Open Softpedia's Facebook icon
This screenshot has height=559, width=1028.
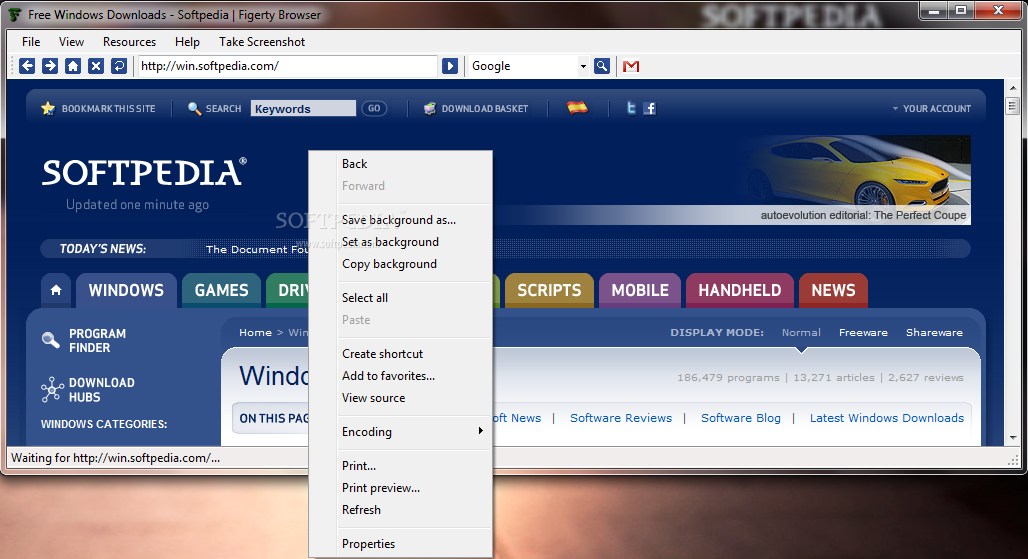pos(649,108)
